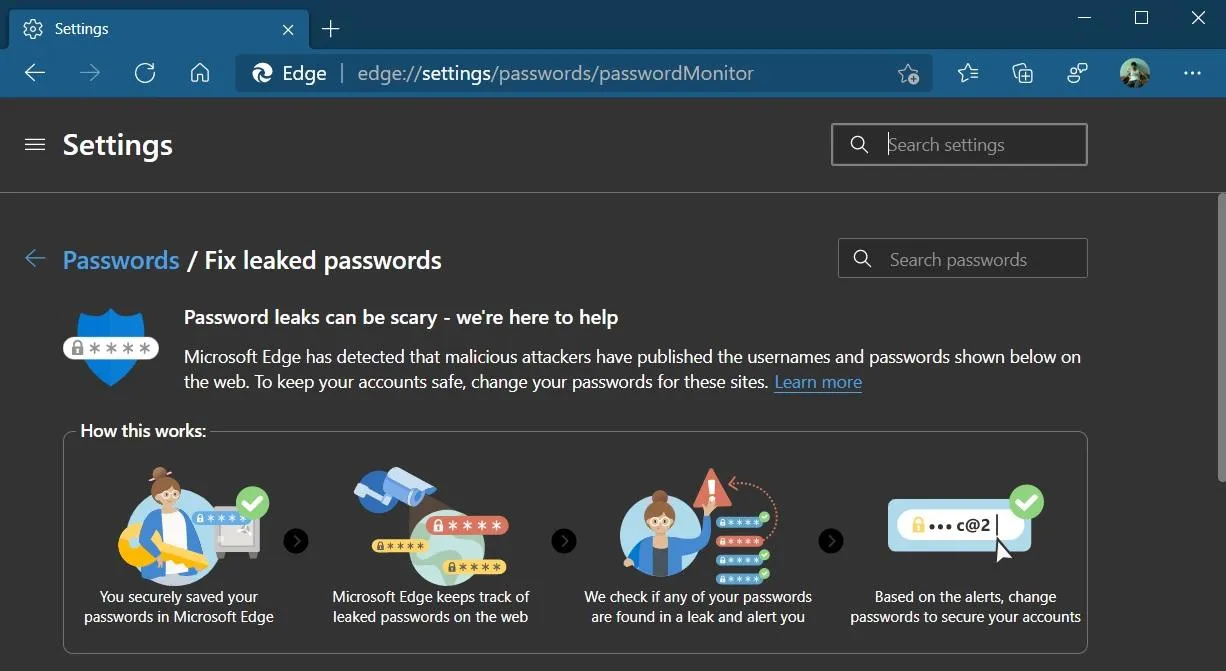Click the back navigation arrow
1226x671 pixels.
[x=34, y=72]
